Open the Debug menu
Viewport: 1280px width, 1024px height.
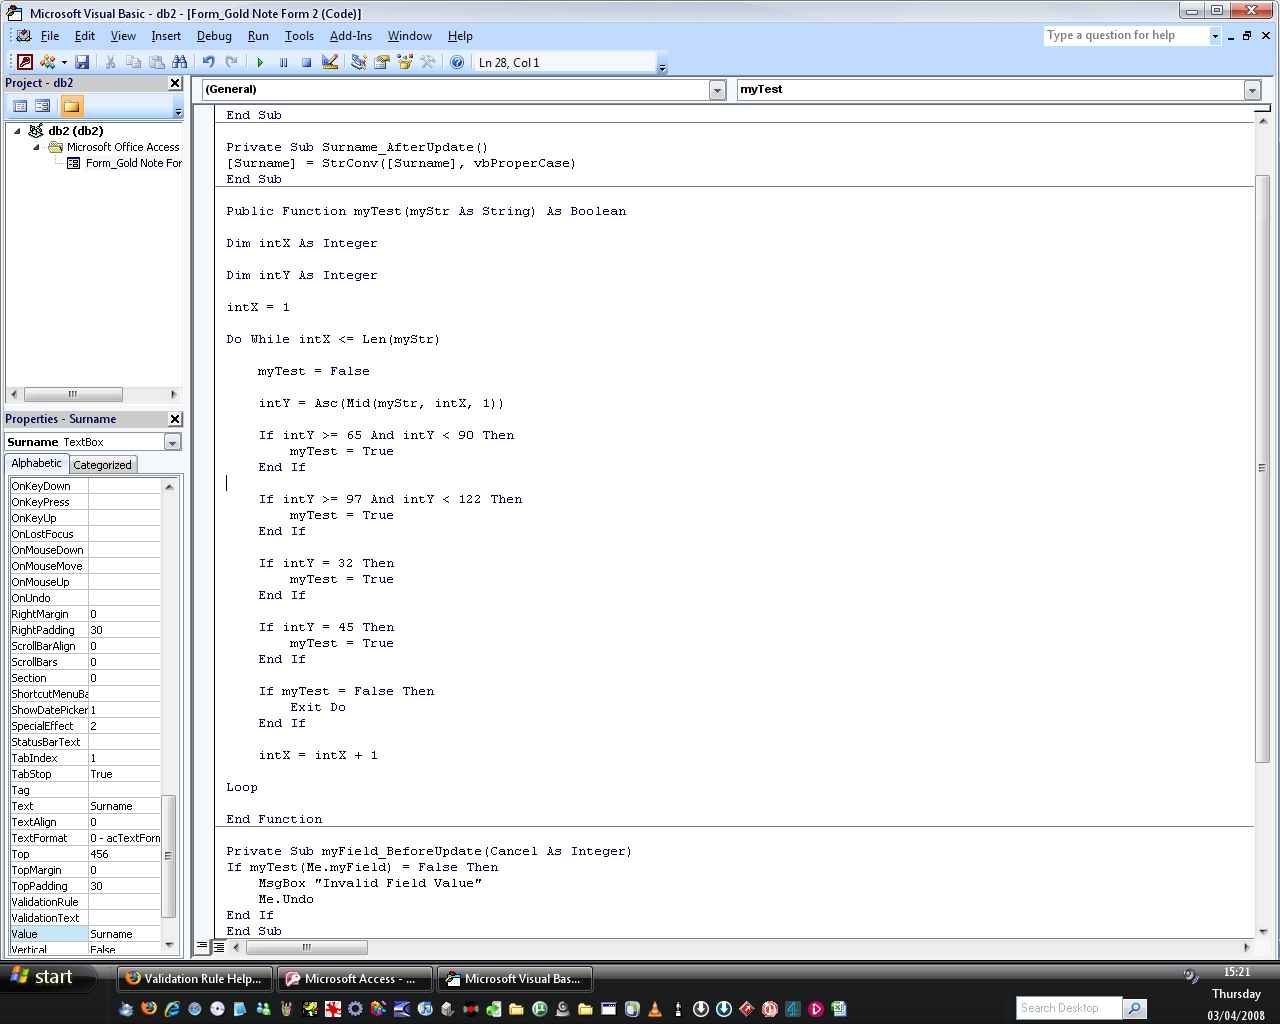point(214,36)
